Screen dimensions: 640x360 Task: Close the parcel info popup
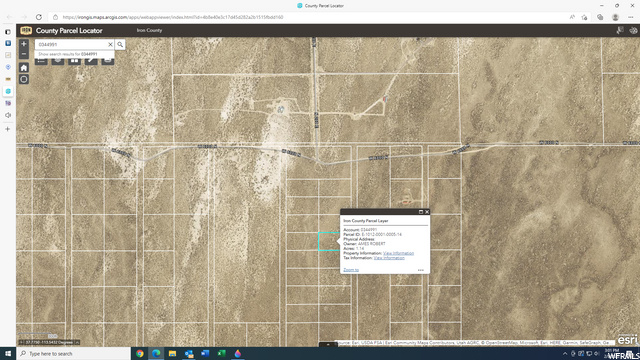click(427, 212)
